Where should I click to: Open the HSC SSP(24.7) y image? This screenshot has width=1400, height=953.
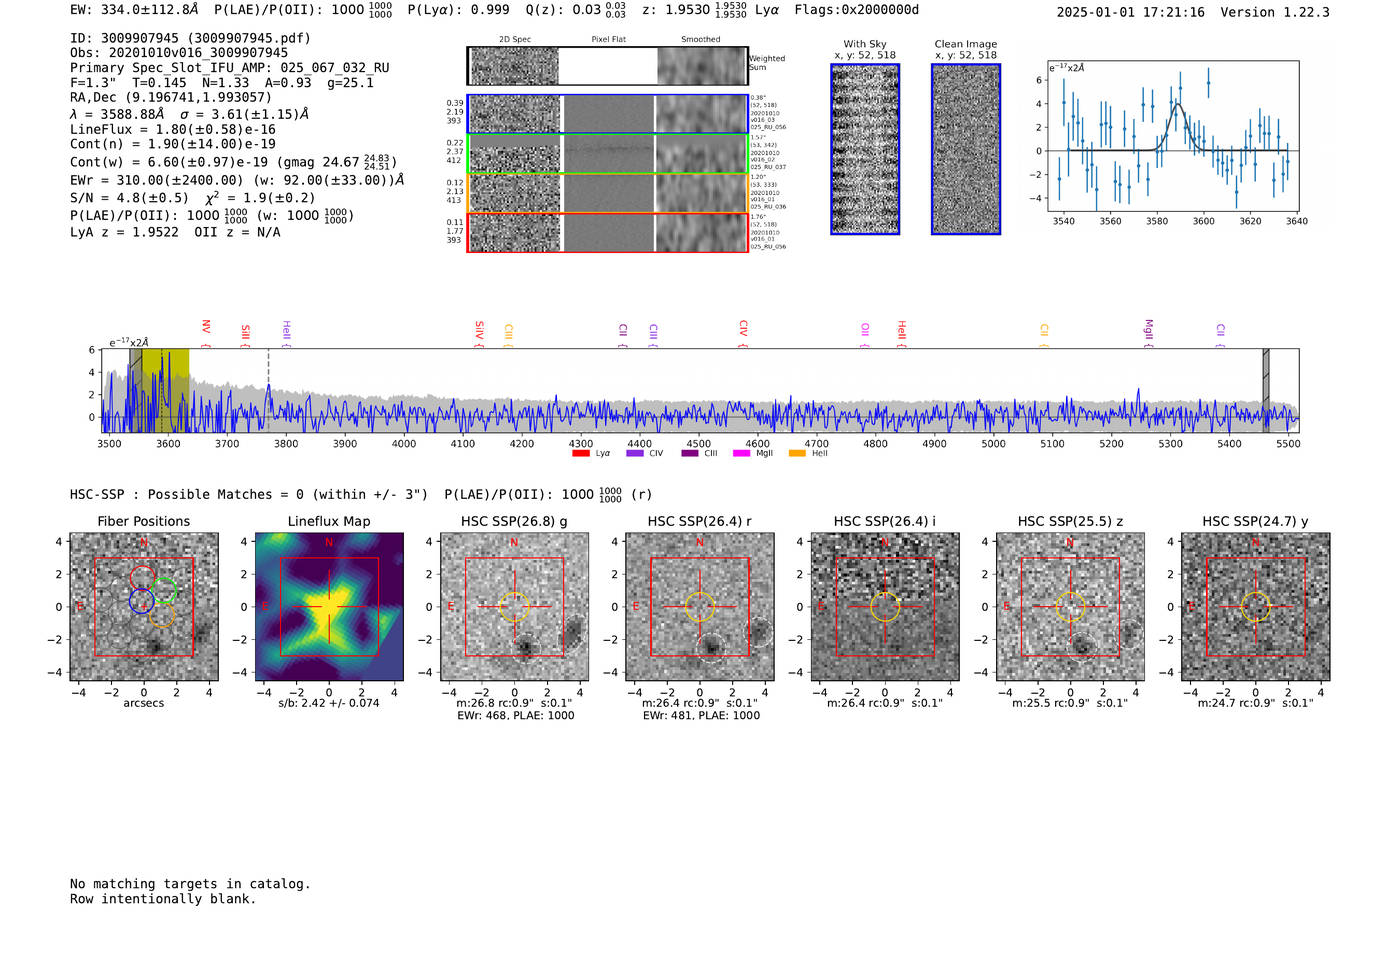(1255, 607)
